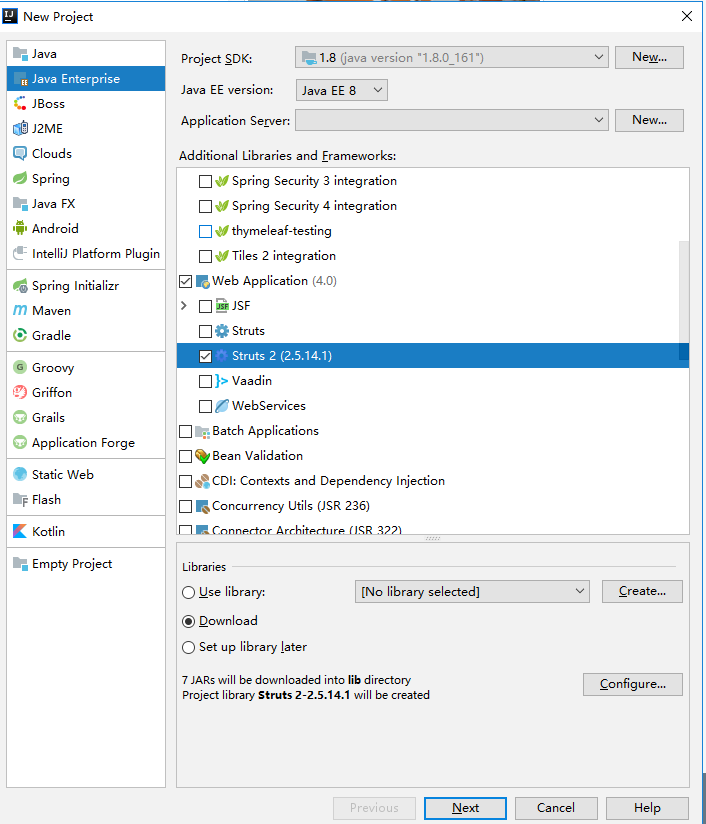Click the Spring leaf icon
706x824 pixels.
point(20,179)
